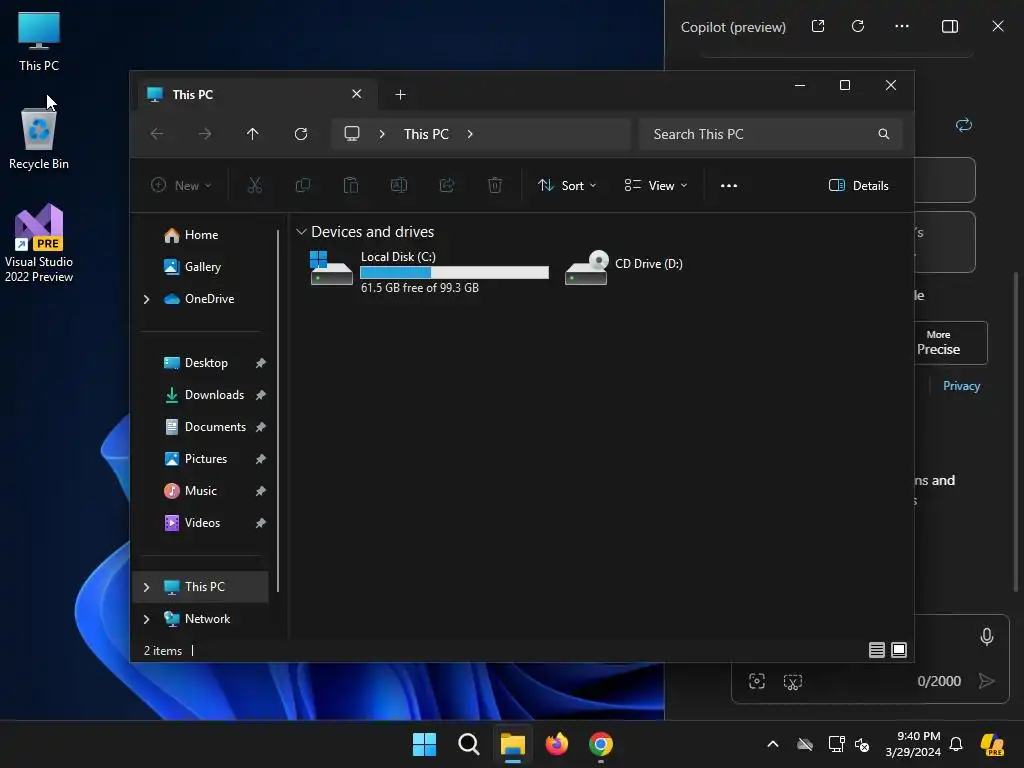
Task: Click the chevron before This PC in address bar
Action: coord(382,134)
